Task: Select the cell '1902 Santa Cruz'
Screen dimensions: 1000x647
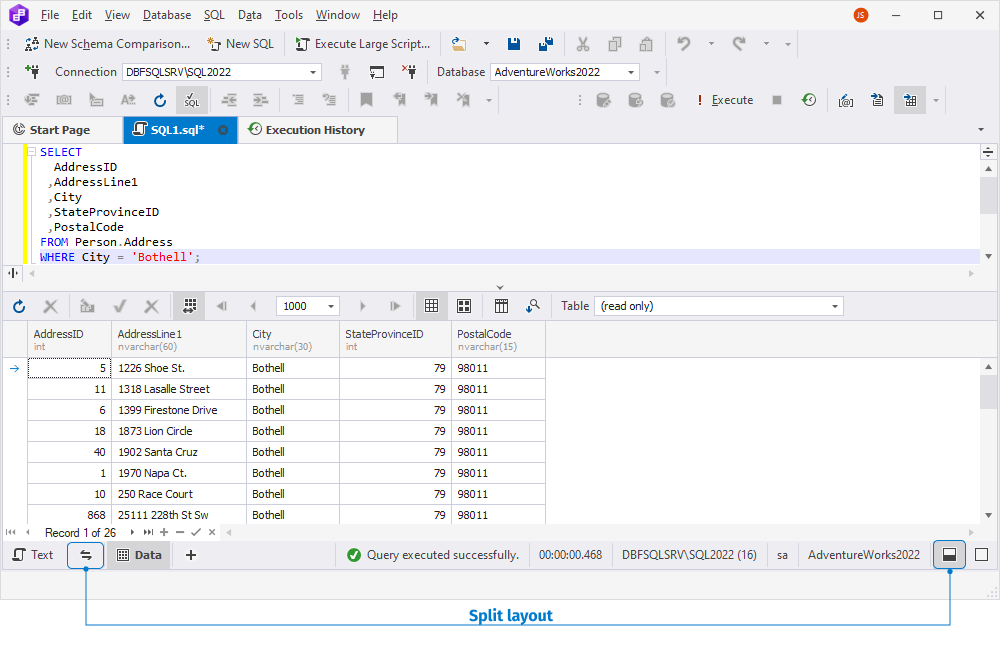Action: [179, 452]
